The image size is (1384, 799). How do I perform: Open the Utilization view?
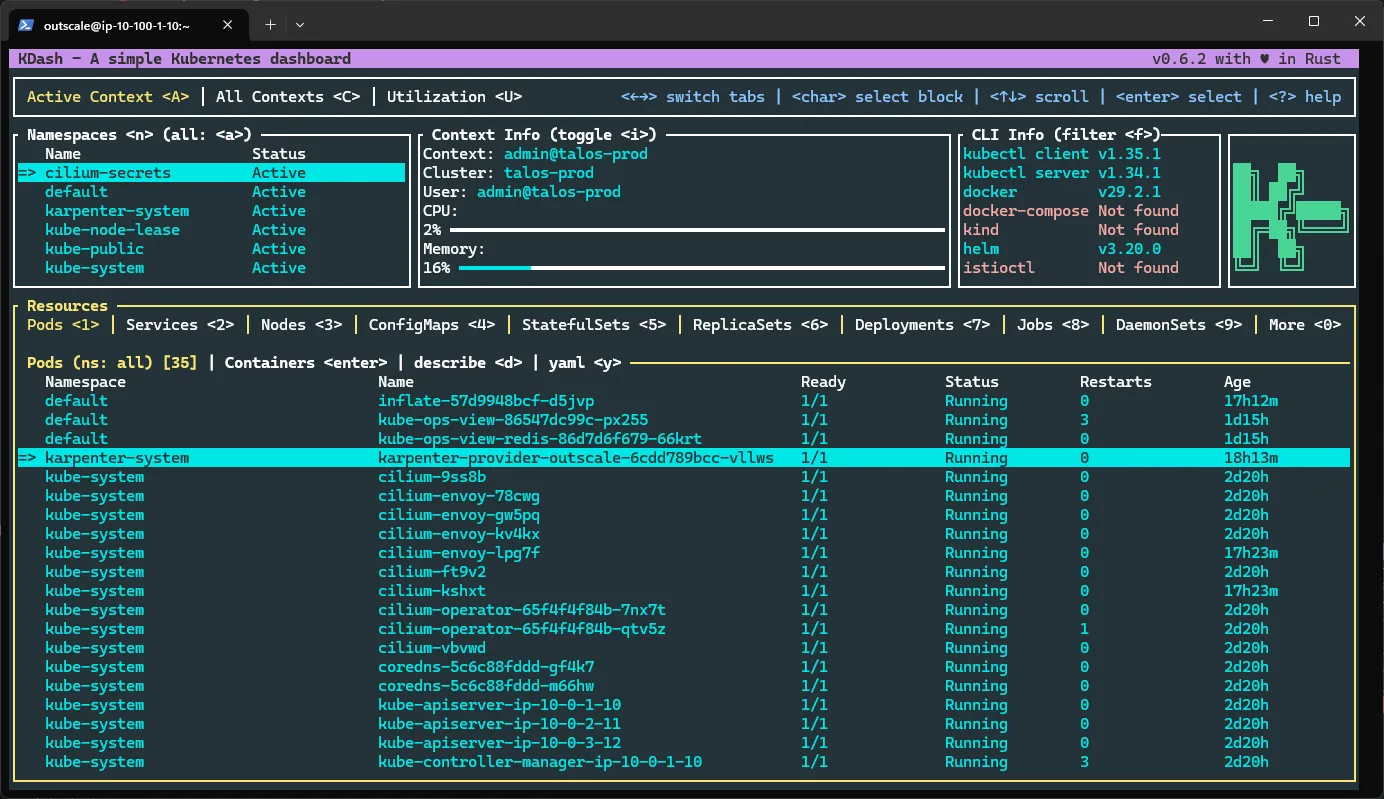coord(453,96)
